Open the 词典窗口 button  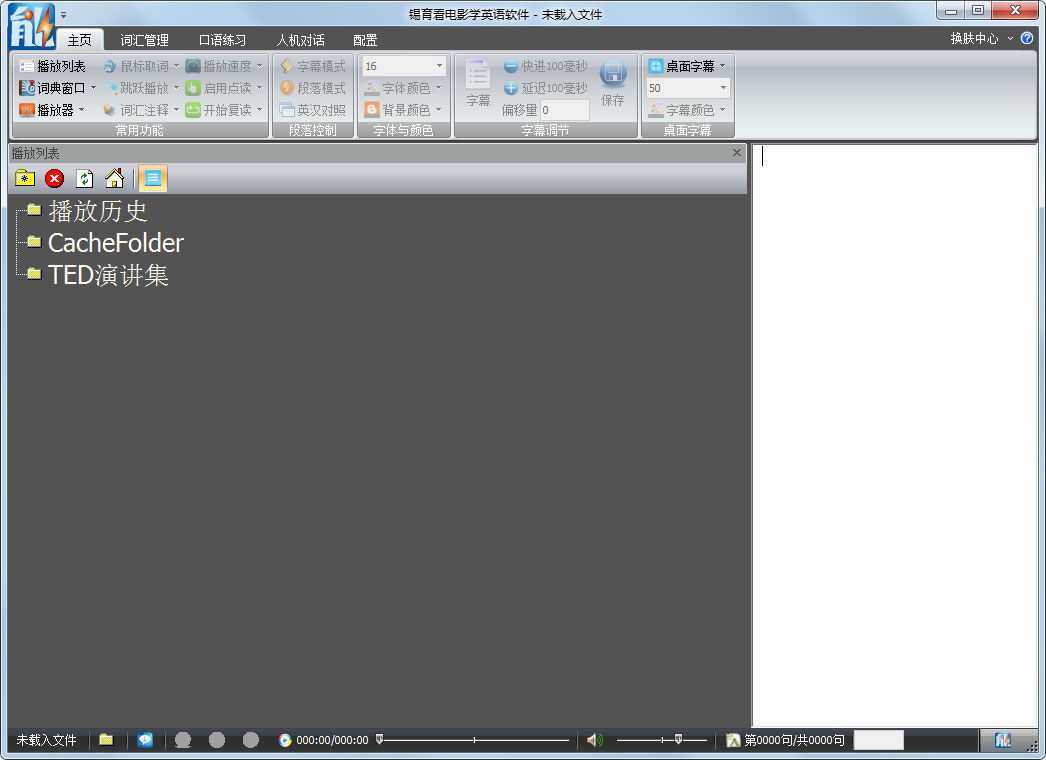[x=52, y=88]
